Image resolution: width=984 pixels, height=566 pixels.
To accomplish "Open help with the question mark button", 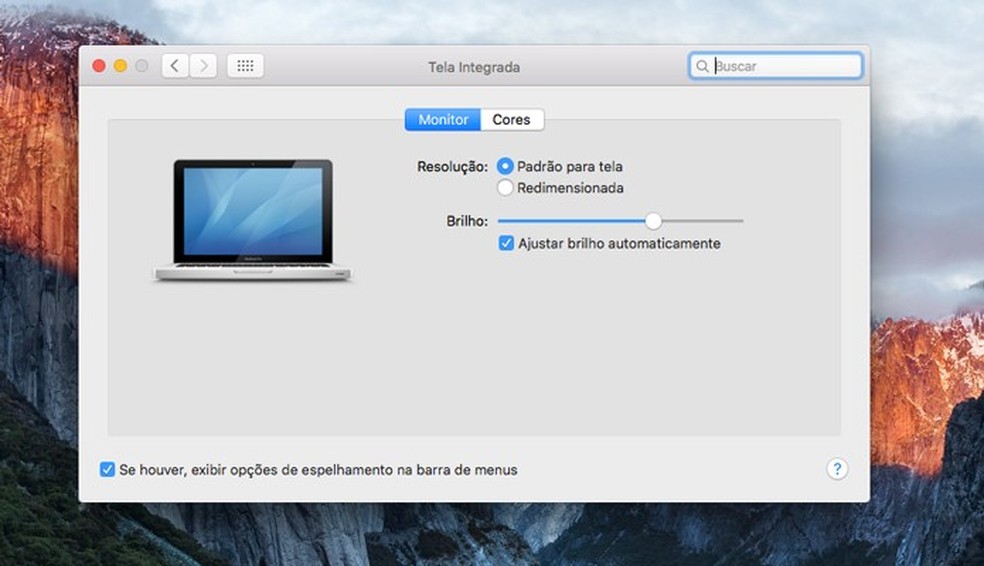I will click(x=837, y=469).
